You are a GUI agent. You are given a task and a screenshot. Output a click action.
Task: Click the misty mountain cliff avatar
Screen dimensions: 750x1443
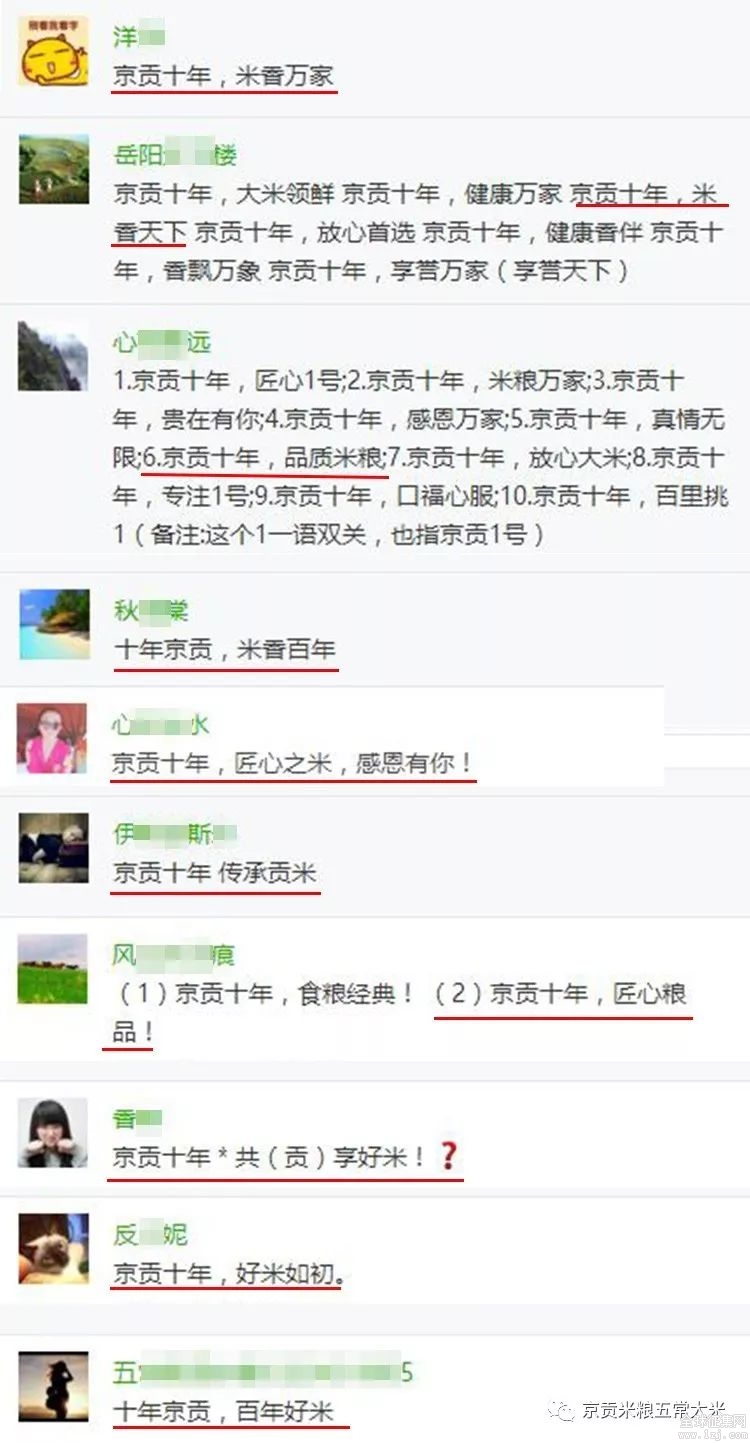point(53,356)
